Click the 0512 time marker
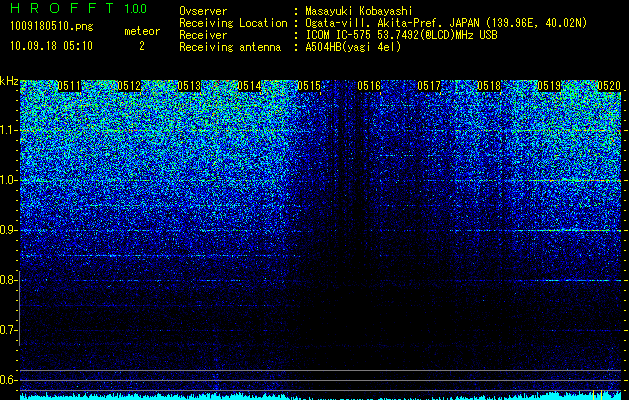The width and height of the screenshot is (629, 400). click(129, 86)
